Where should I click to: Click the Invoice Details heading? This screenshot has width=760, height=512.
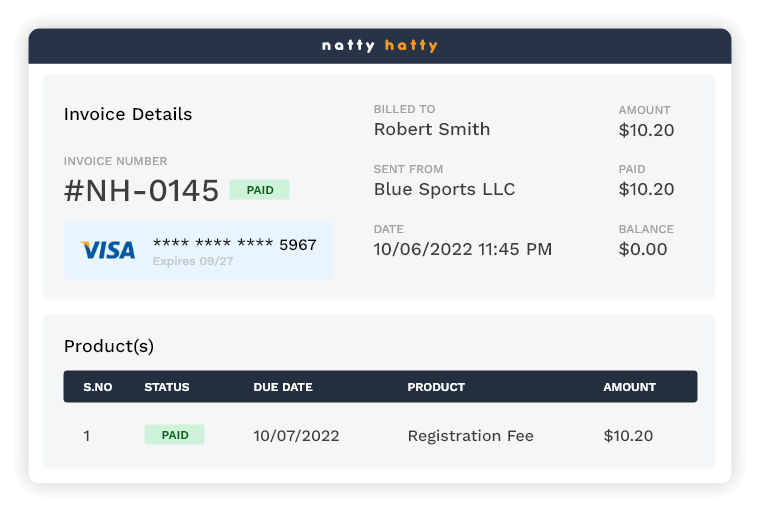128,114
